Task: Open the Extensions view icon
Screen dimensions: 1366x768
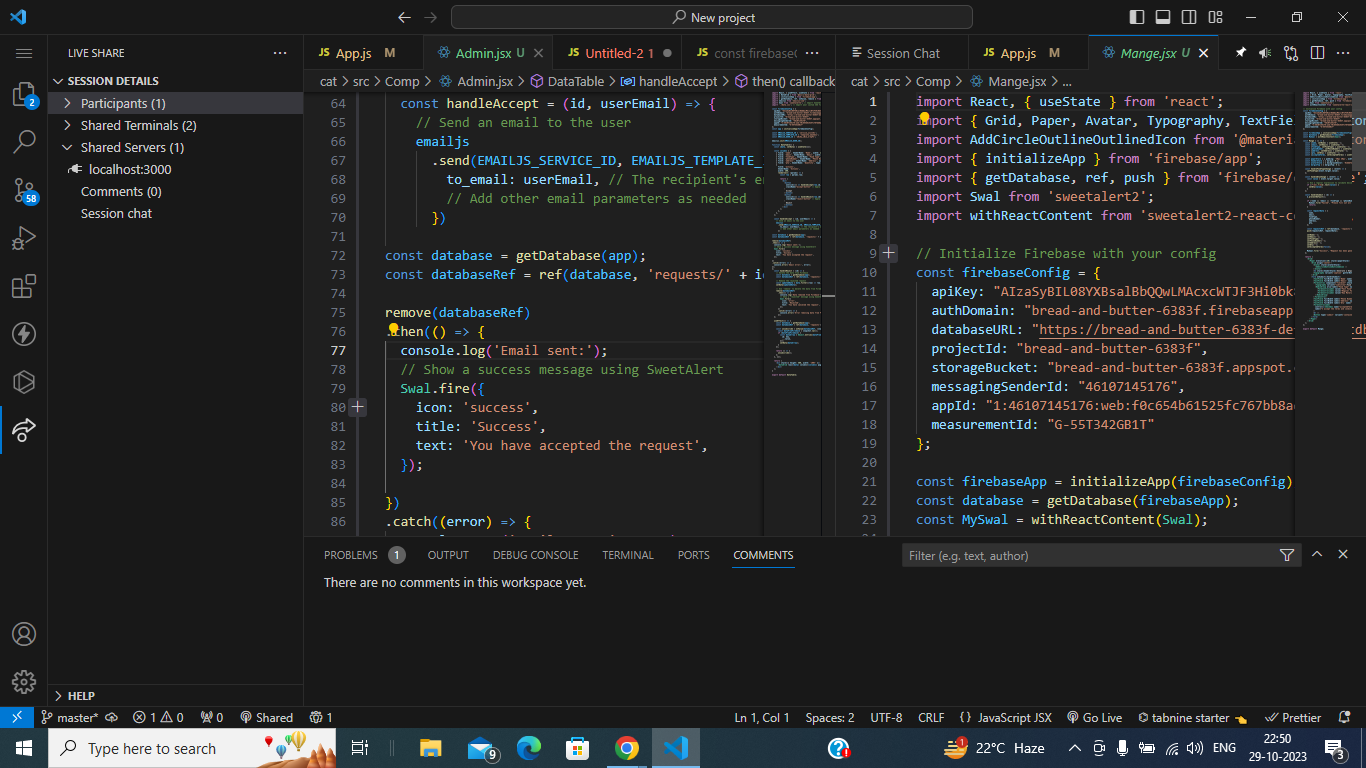Action: [x=24, y=287]
